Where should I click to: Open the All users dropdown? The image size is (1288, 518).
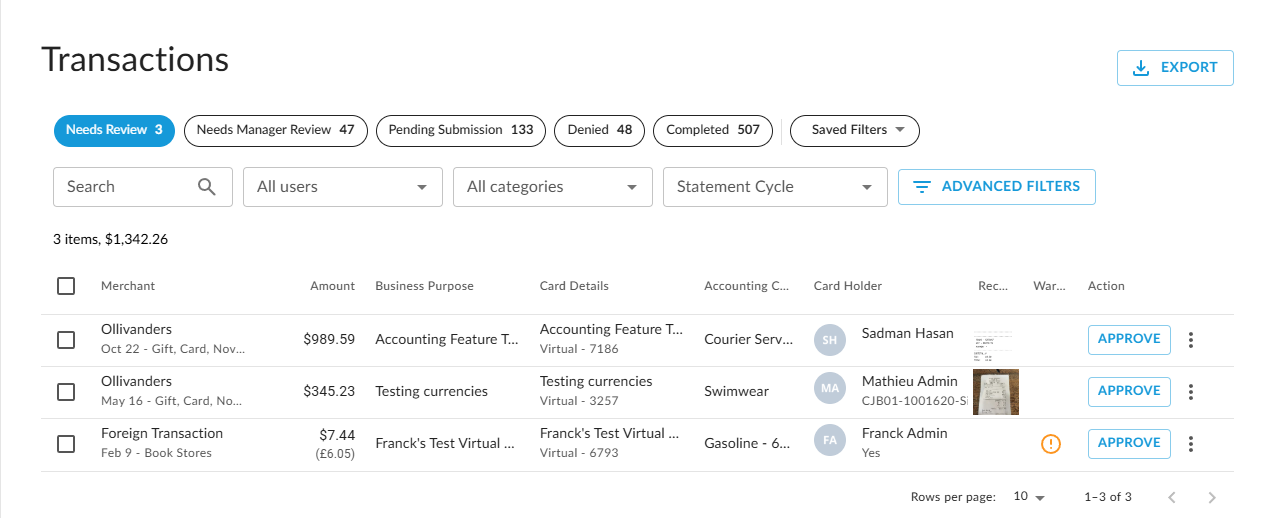[x=342, y=187]
